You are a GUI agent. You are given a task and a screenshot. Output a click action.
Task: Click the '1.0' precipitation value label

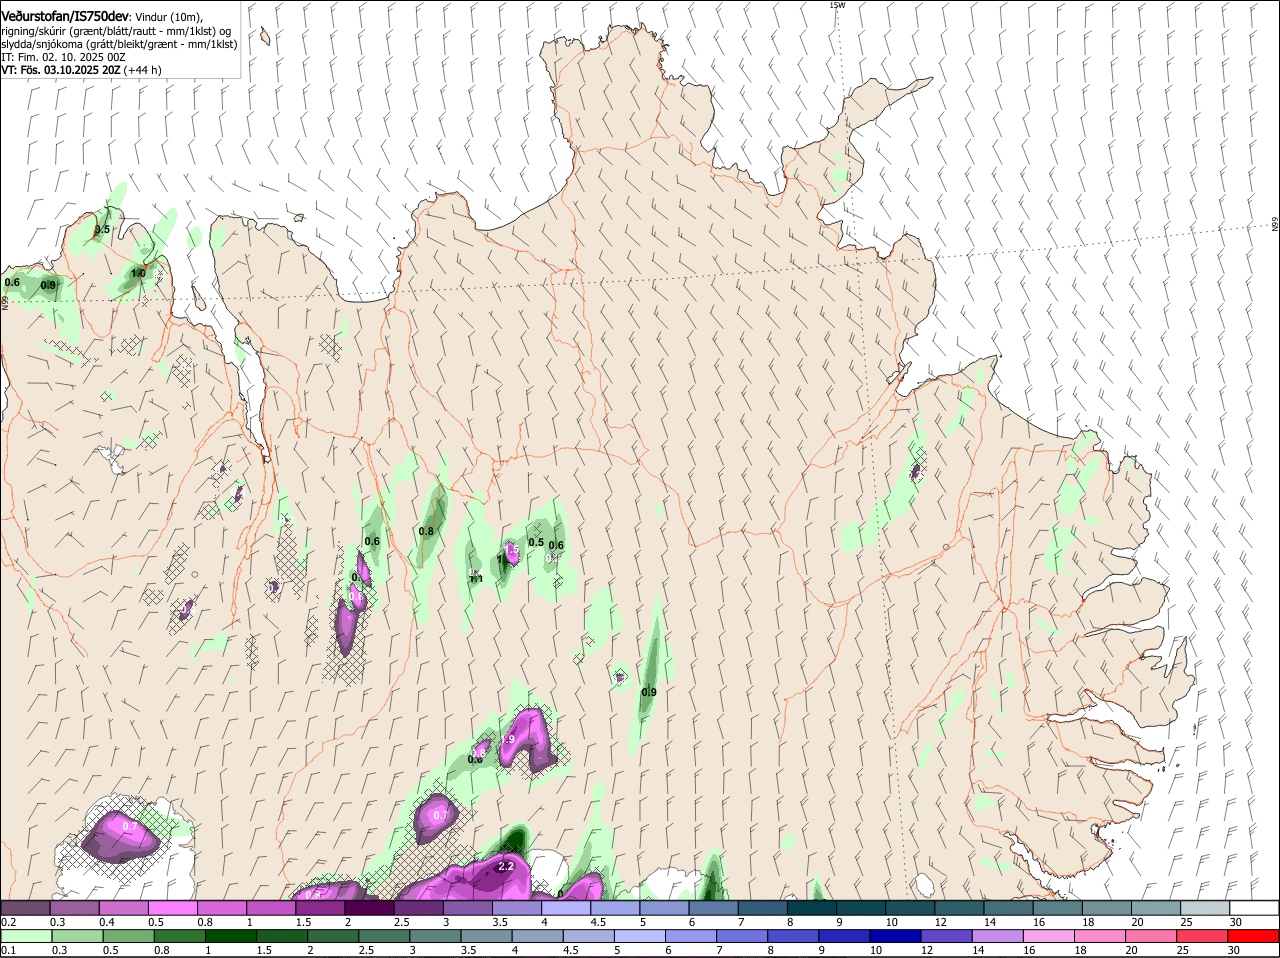tap(138, 273)
